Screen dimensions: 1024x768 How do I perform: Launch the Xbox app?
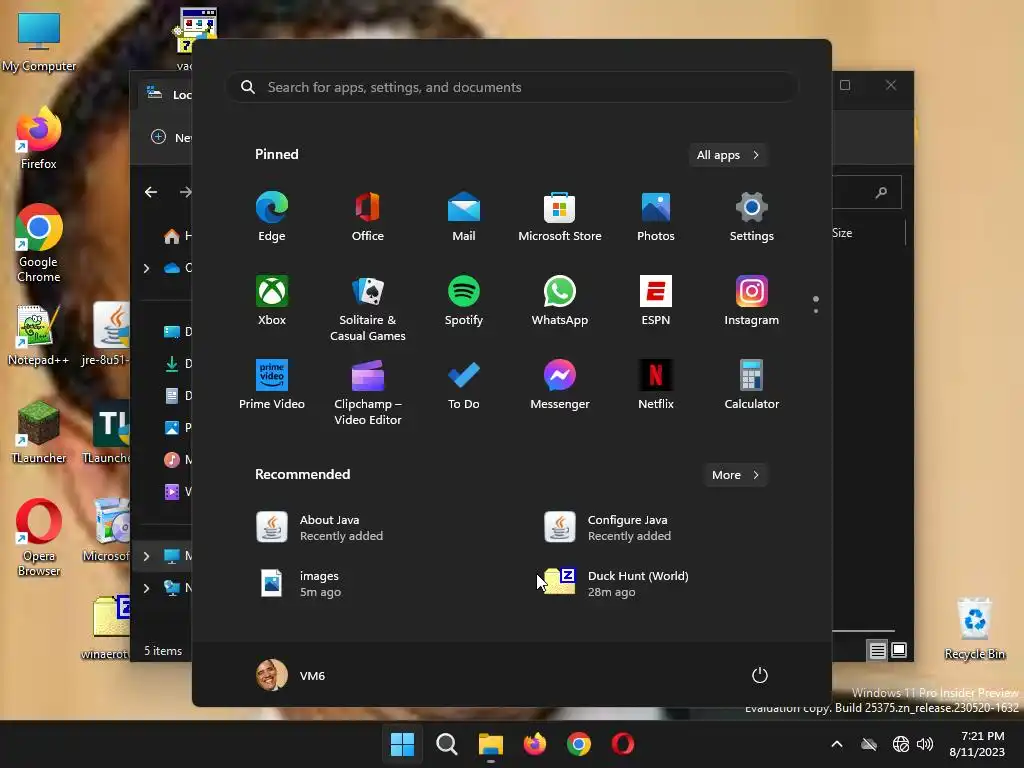272,301
